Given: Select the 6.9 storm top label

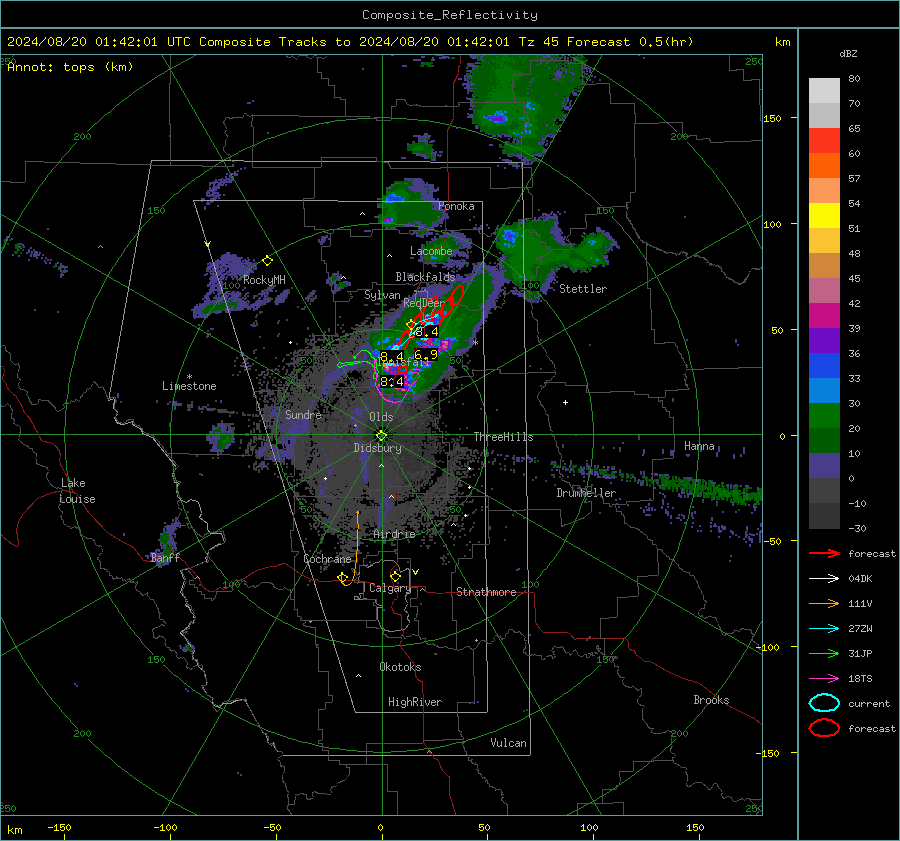Looking at the screenshot, I should tap(425, 355).
